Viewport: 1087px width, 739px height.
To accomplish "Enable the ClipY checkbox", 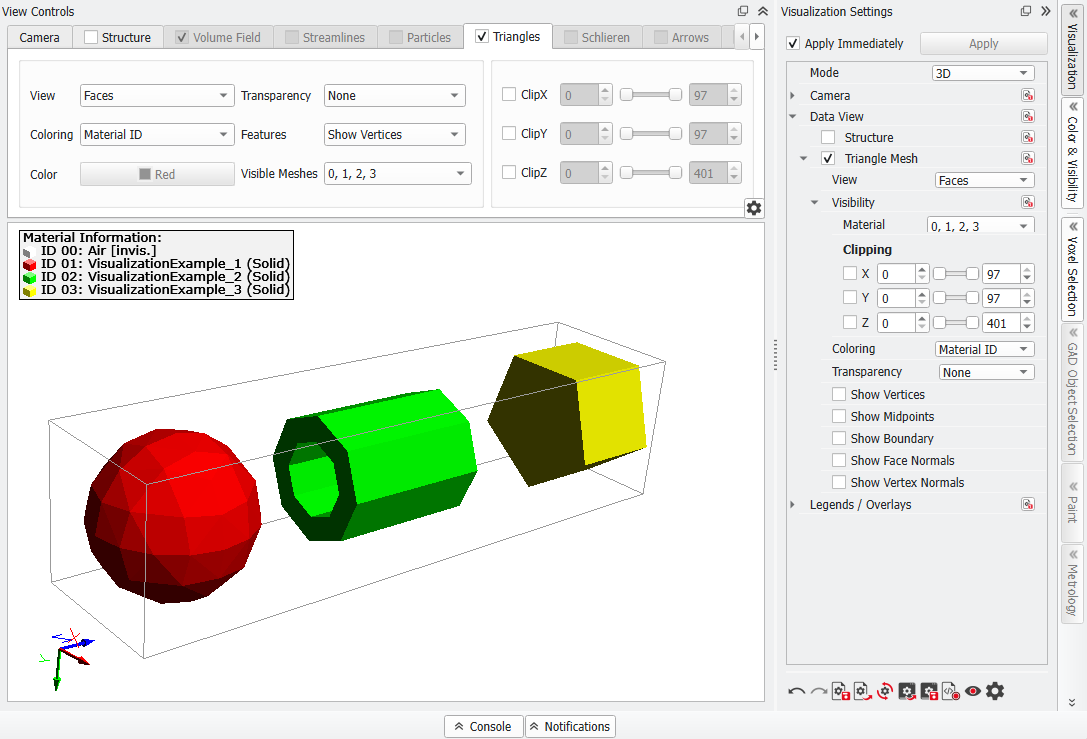I will pyautogui.click(x=509, y=133).
